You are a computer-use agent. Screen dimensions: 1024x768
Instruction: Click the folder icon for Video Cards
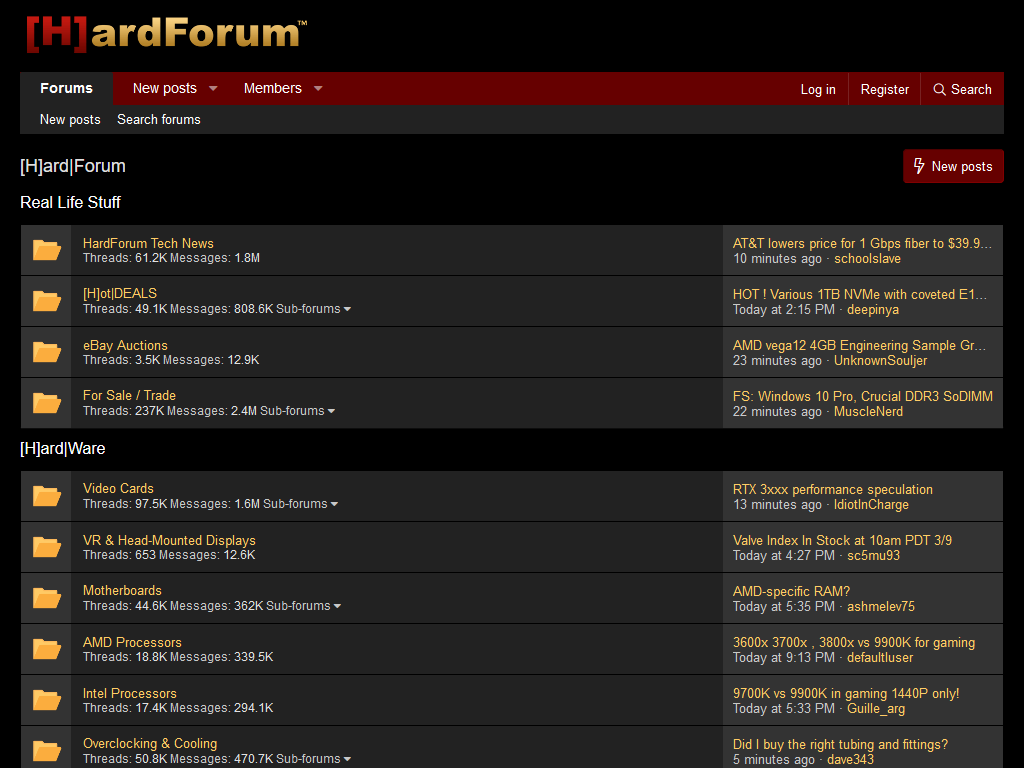pos(47,496)
